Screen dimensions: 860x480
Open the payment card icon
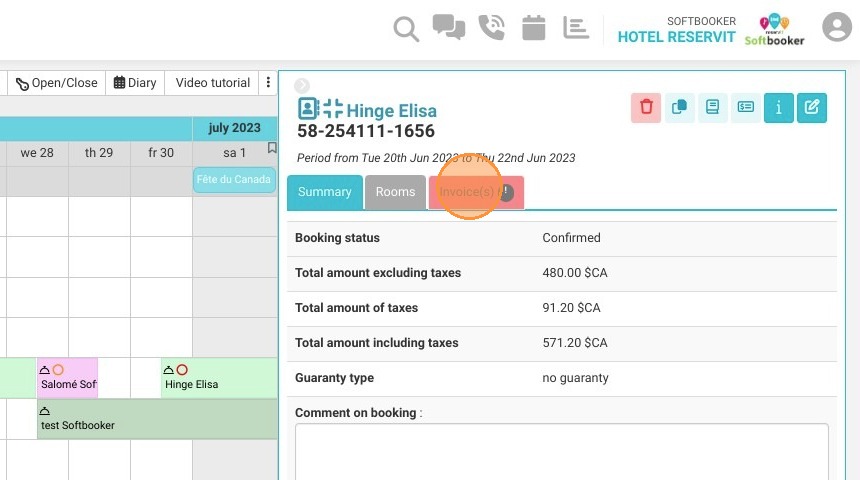[745, 108]
